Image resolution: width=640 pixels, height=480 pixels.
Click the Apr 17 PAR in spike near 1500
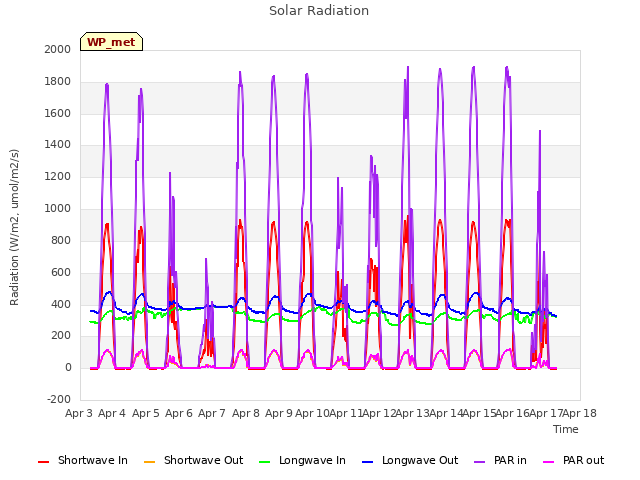(540, 131)
